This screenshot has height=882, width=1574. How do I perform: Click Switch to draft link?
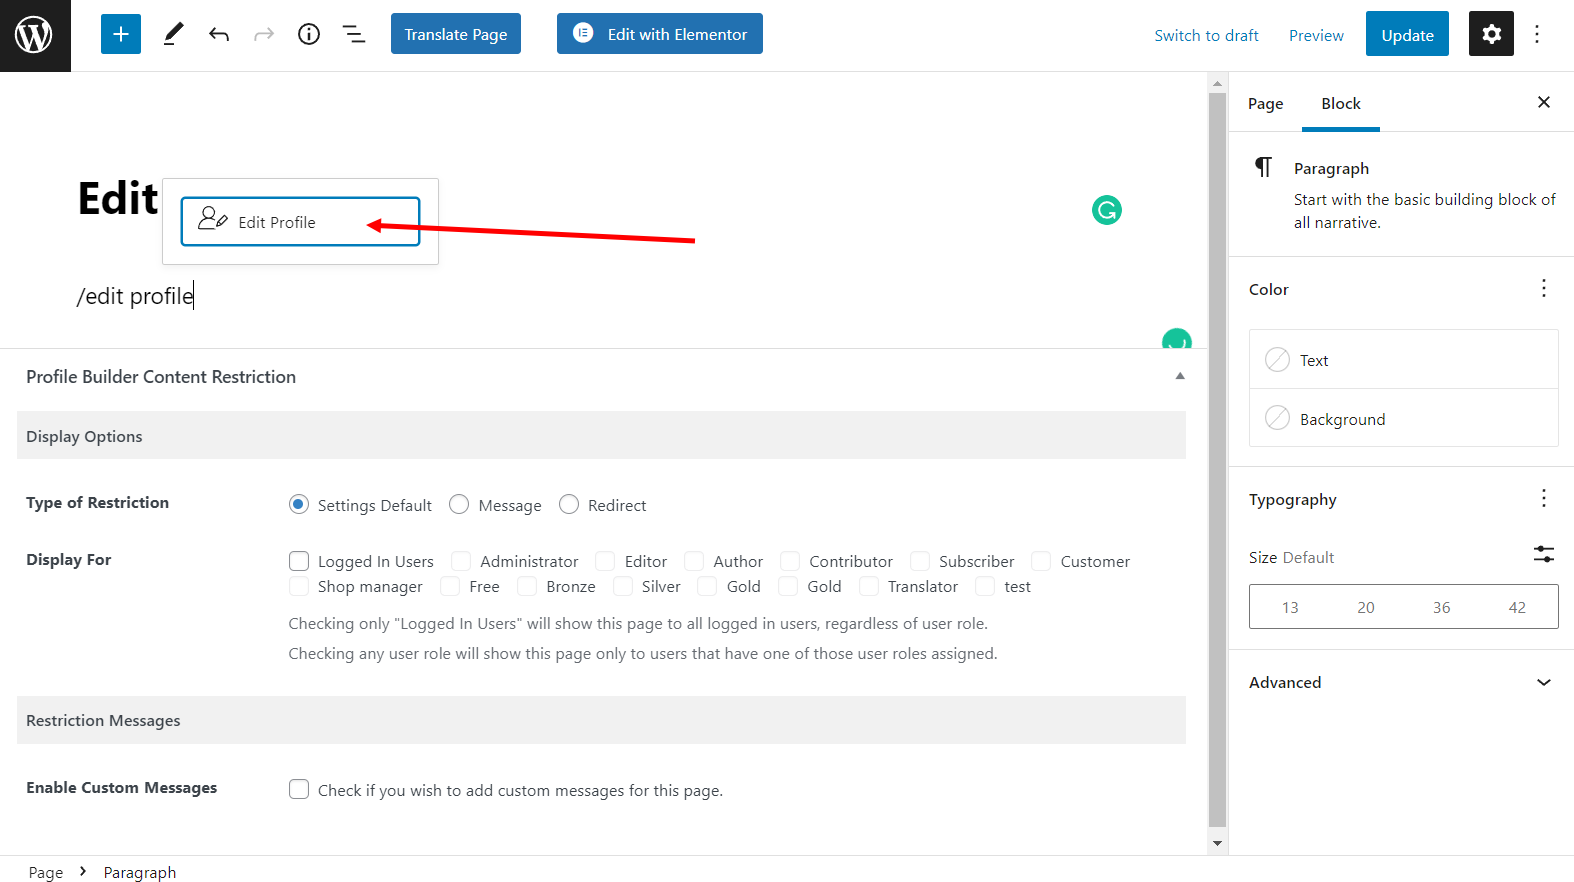[x=1206, y=35]
